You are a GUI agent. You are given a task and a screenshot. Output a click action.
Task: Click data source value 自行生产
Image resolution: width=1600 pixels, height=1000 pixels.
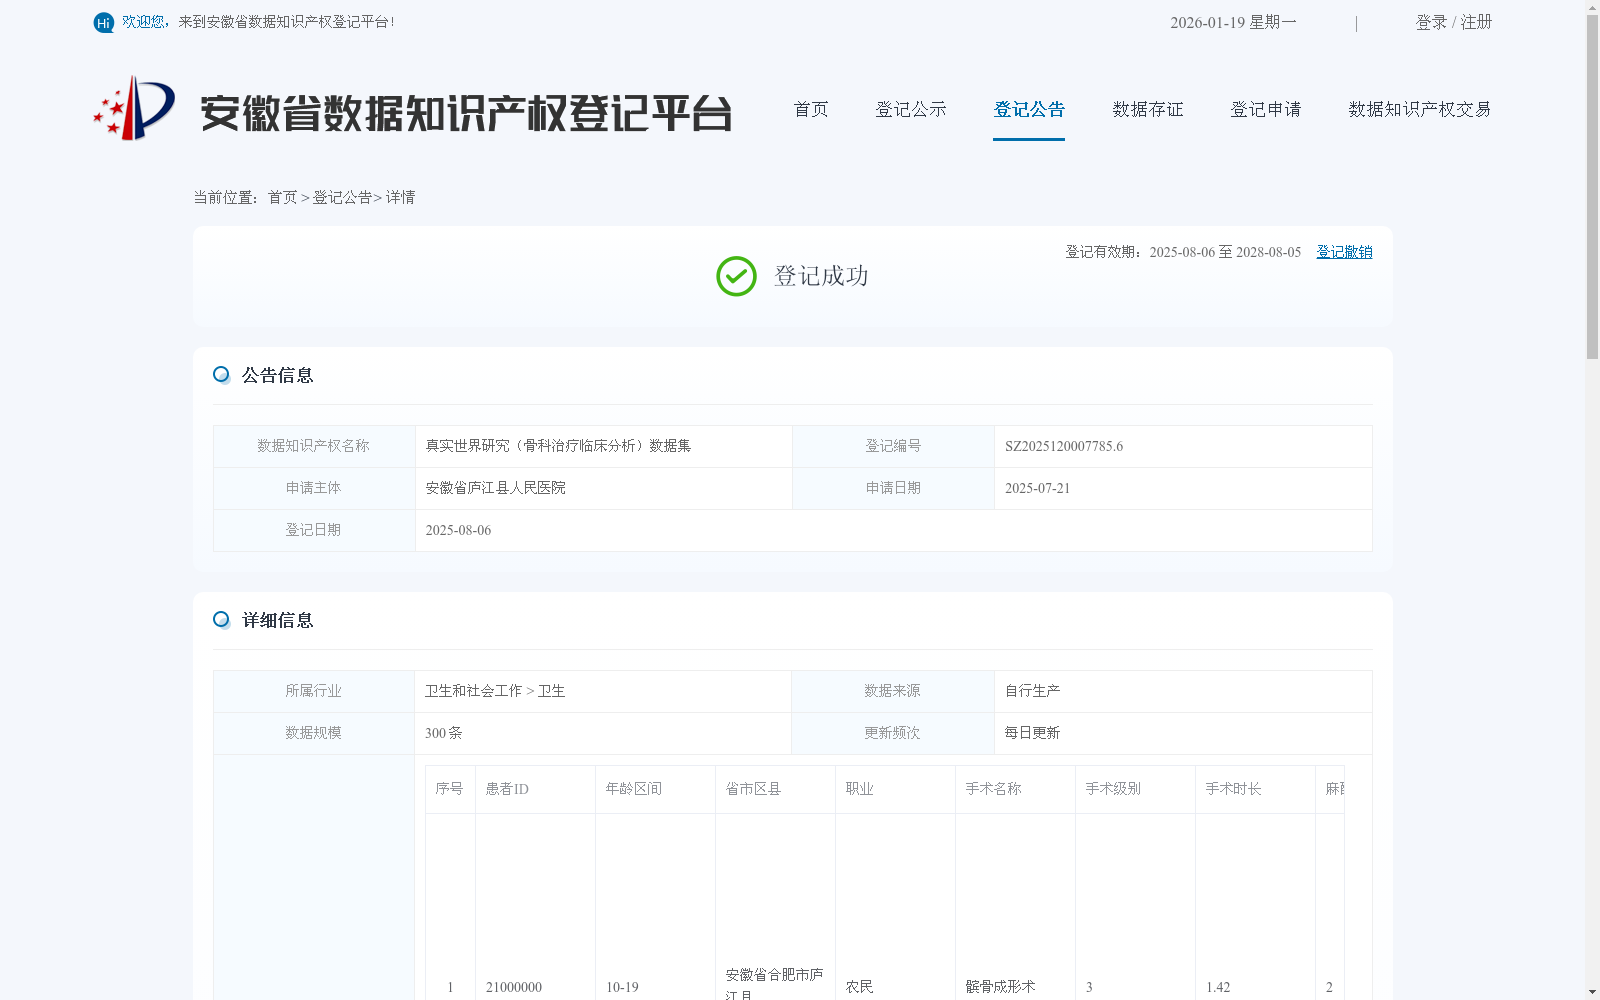pyautogui.click(x=1032, y=691)
